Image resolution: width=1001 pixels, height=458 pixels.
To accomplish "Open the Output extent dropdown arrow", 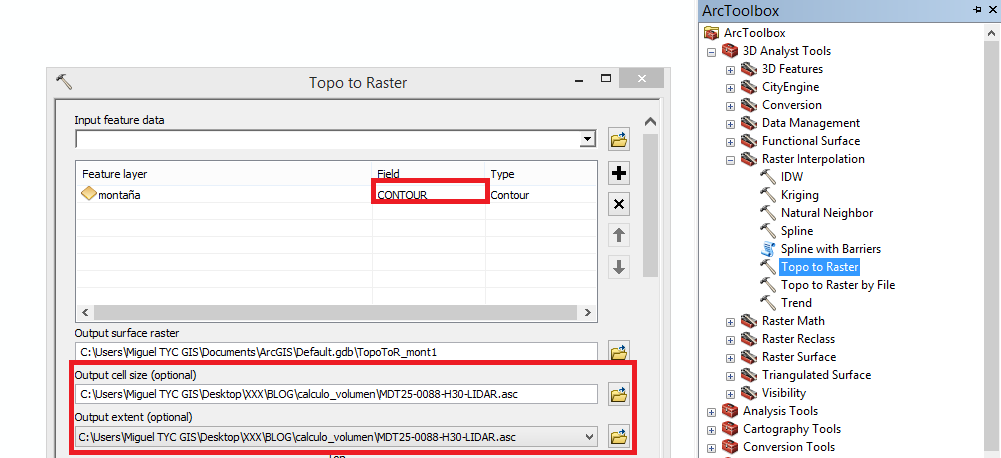I will (x=588, y=436).
